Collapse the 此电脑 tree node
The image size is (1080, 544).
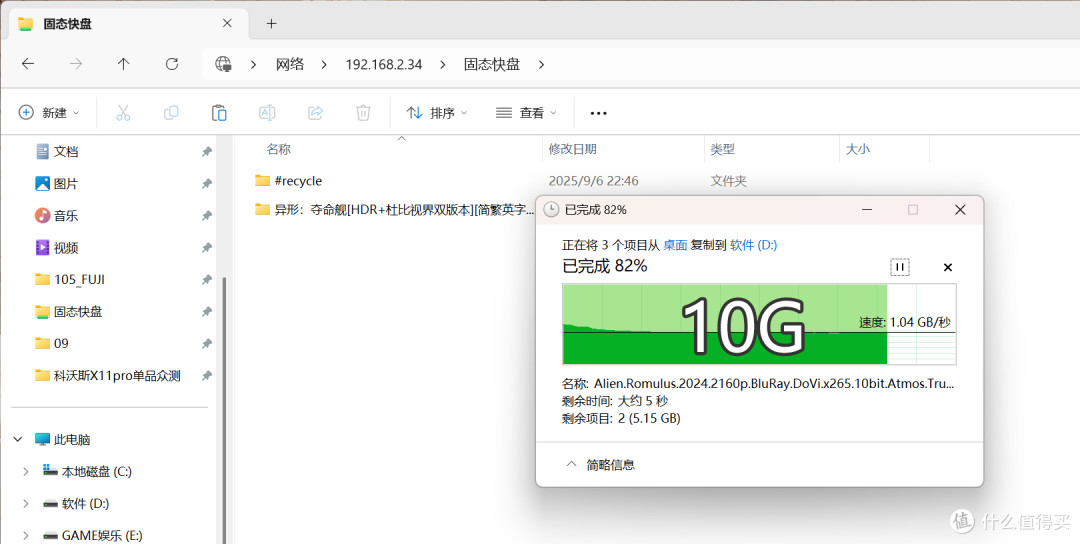pos(19,439)
